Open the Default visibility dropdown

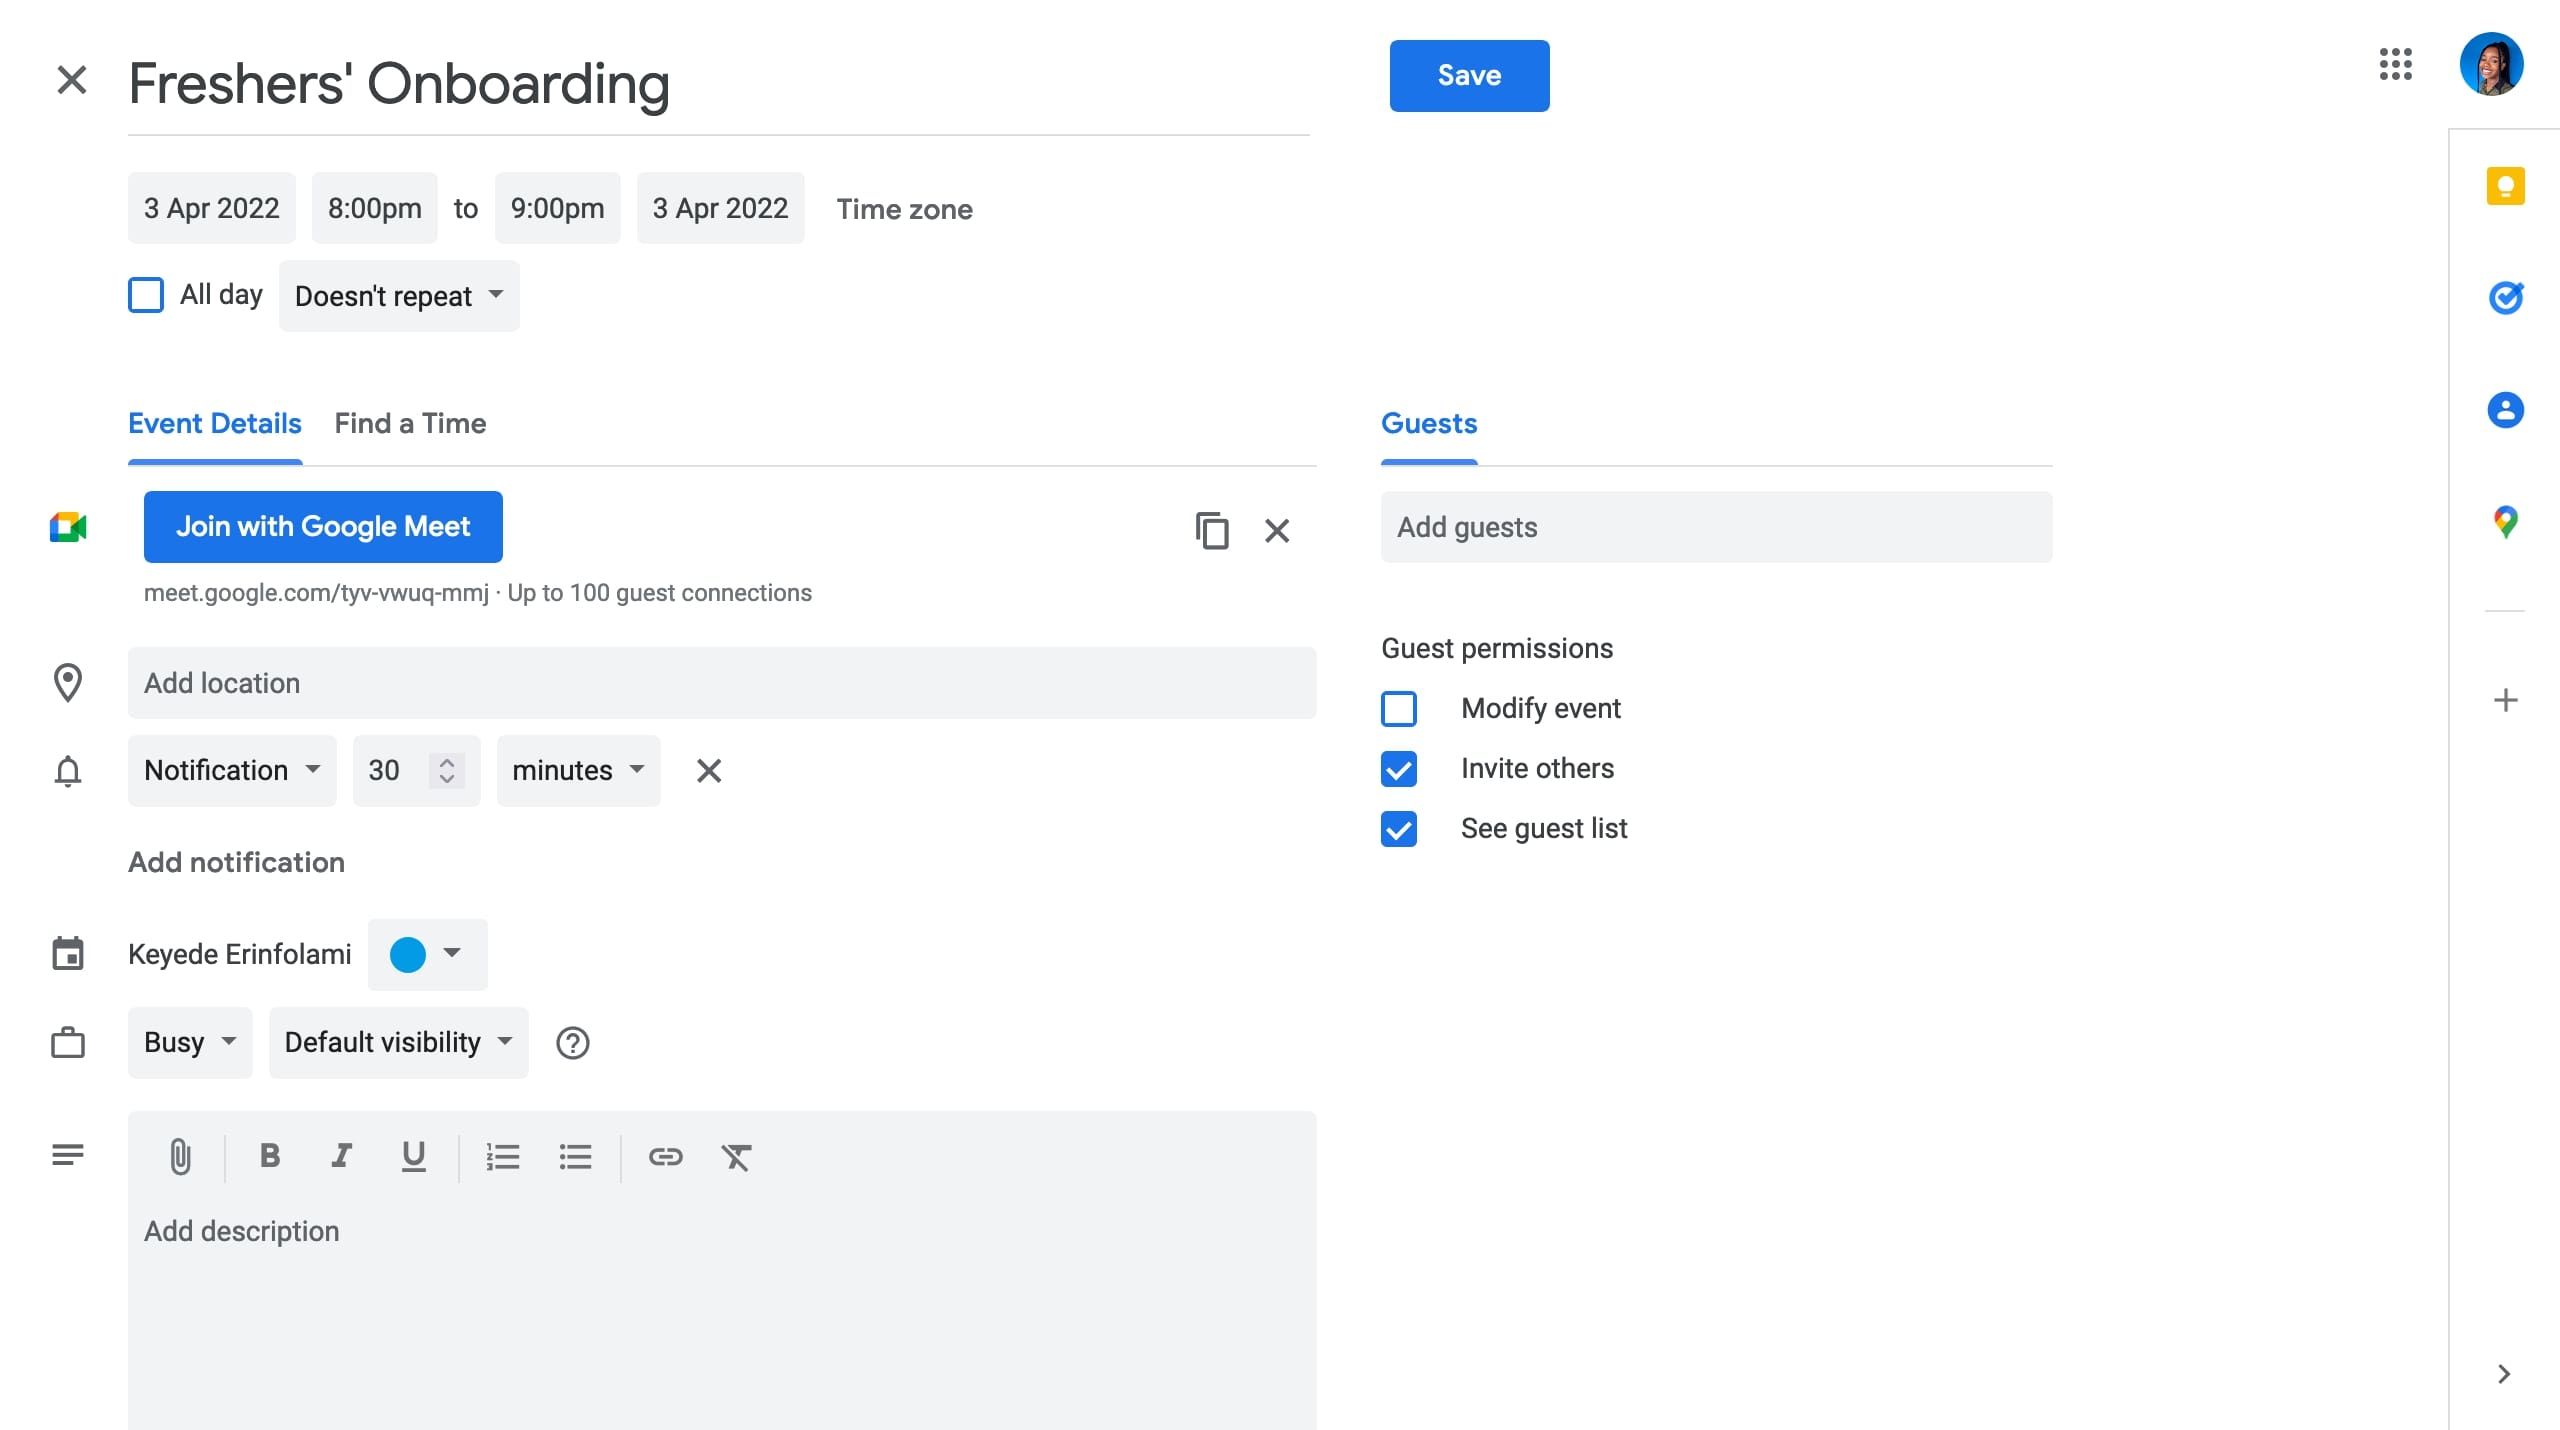[x=397, y=1042]
